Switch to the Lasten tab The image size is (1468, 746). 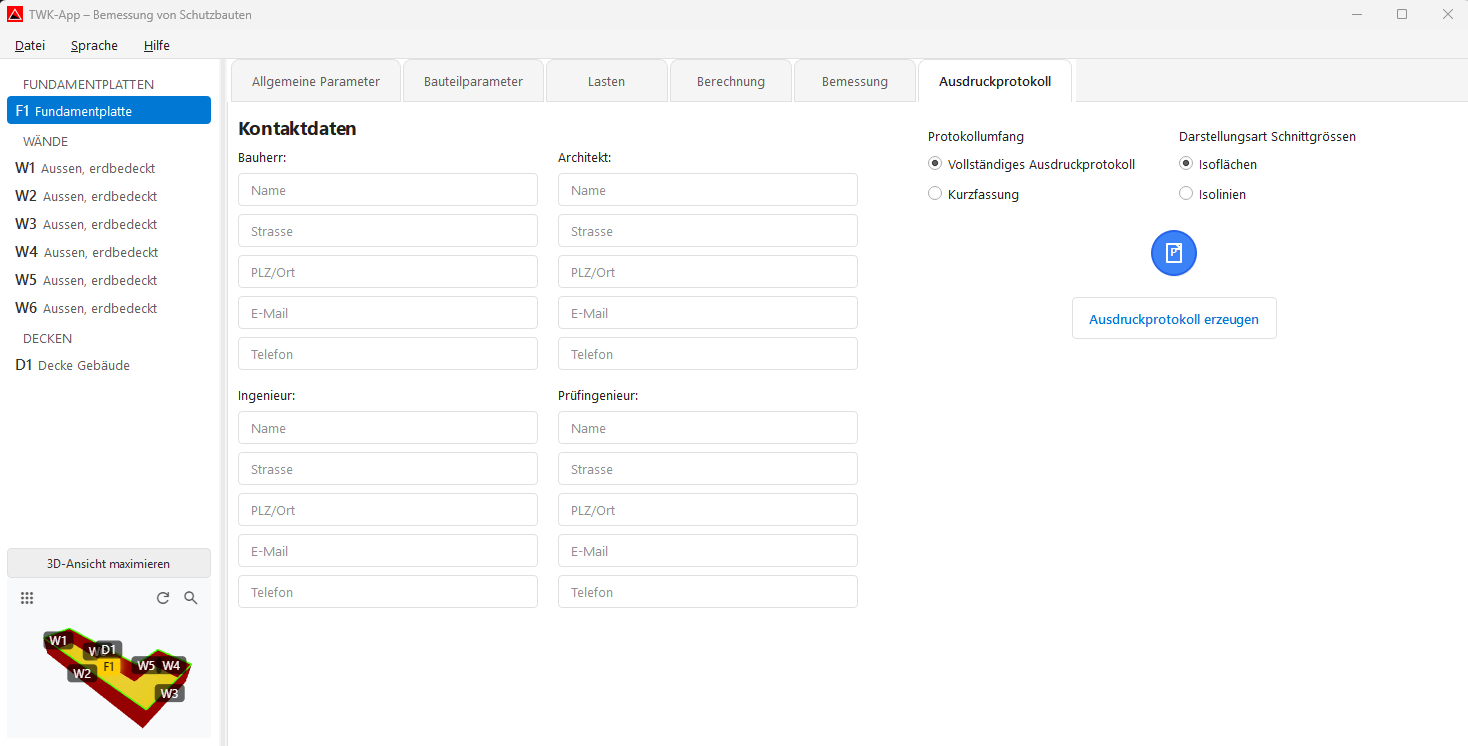606,80
